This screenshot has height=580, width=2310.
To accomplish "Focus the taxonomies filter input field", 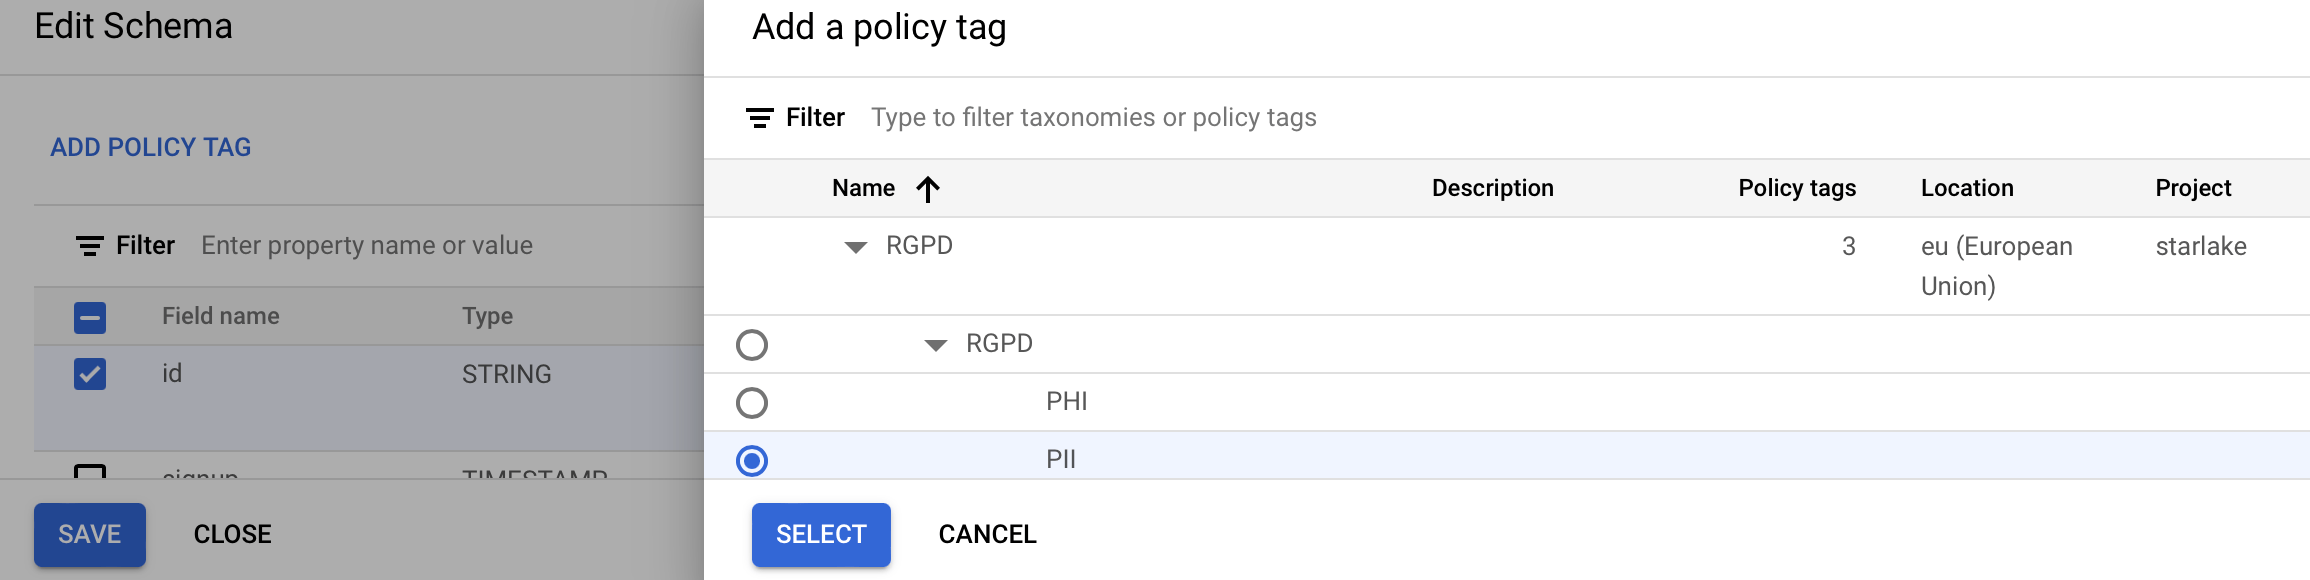I will 1093,118.
